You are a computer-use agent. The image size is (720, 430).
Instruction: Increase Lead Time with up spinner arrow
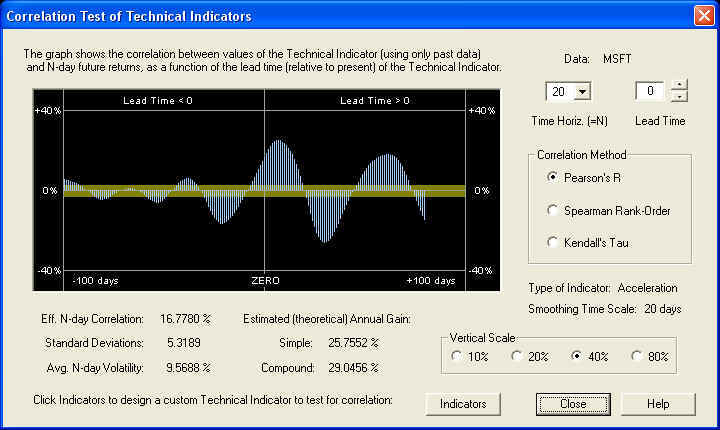[679, 85]
